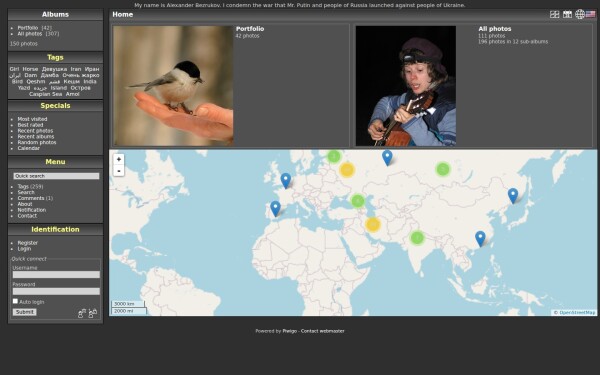
Task: Open Best rated specials link
Action: pyautogui.click(x=30, y=125)
